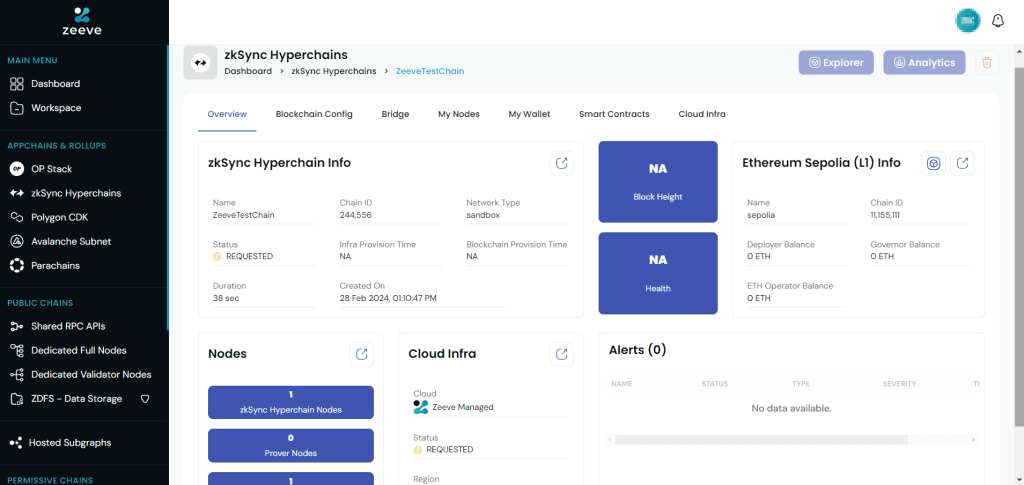Go to the Dashboard breadcrumb link
The width and height of the screenshot is (1024, 485).
click(248, 71)
